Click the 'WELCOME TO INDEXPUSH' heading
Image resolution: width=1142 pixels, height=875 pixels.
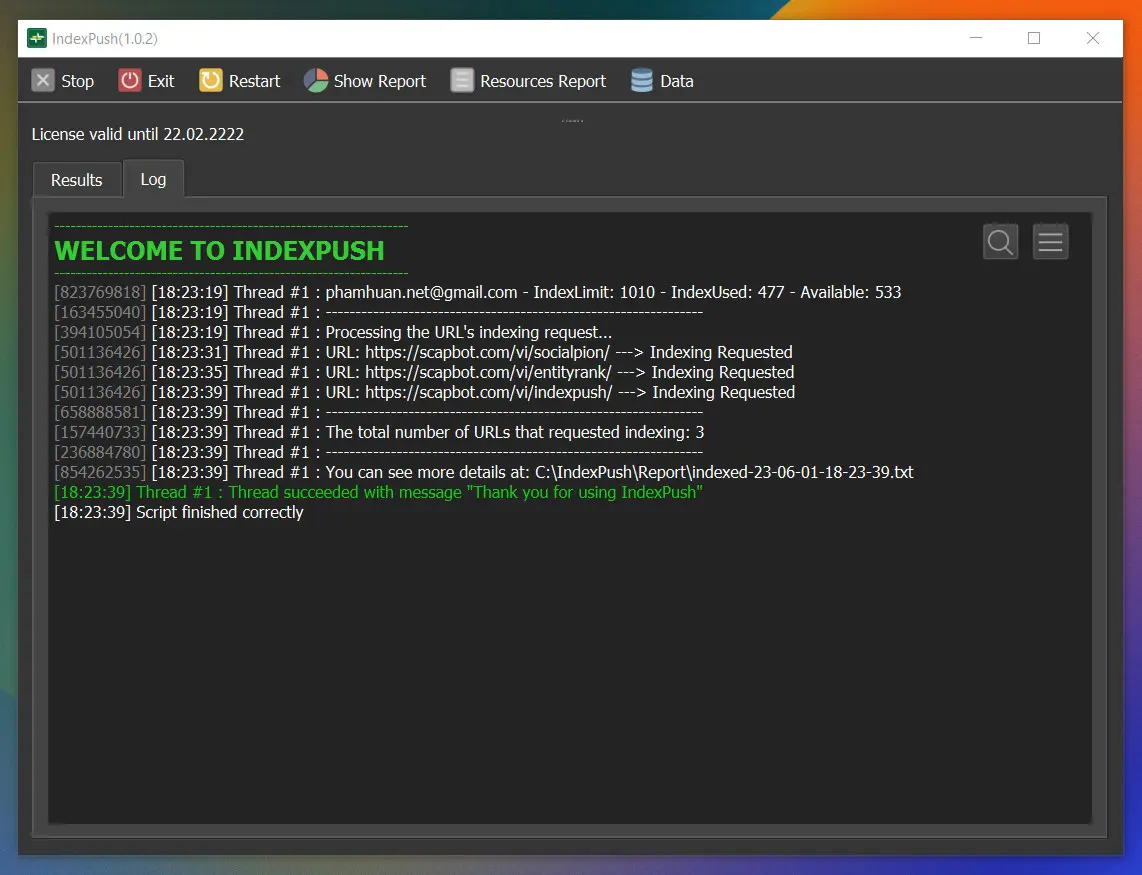tap(219, 251)
